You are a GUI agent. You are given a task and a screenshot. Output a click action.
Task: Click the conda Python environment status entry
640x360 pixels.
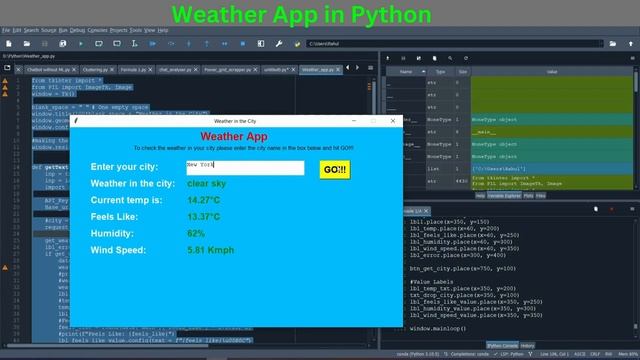pyautogui.click(x=418, y=354)
